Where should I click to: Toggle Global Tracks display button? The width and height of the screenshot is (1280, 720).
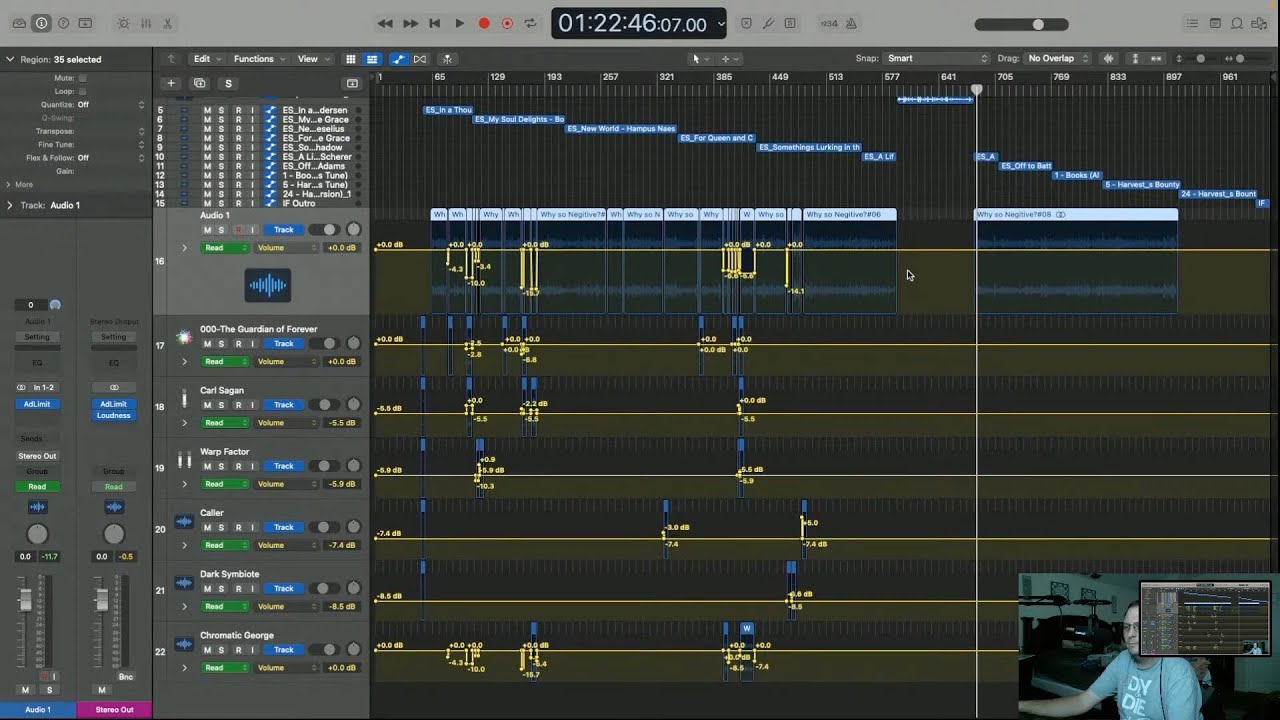[x=352, y=84]
